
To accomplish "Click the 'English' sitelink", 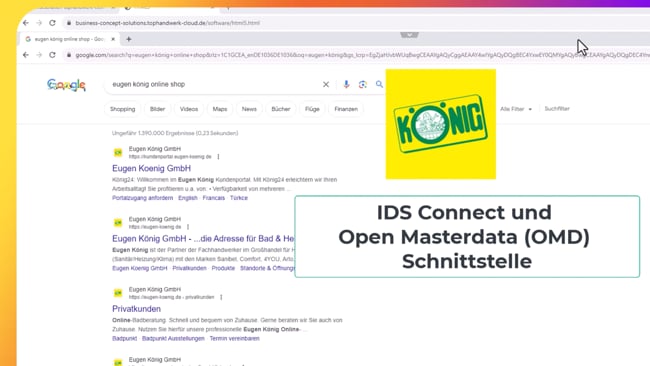I will pyautogui.click(x=188, y=198).
